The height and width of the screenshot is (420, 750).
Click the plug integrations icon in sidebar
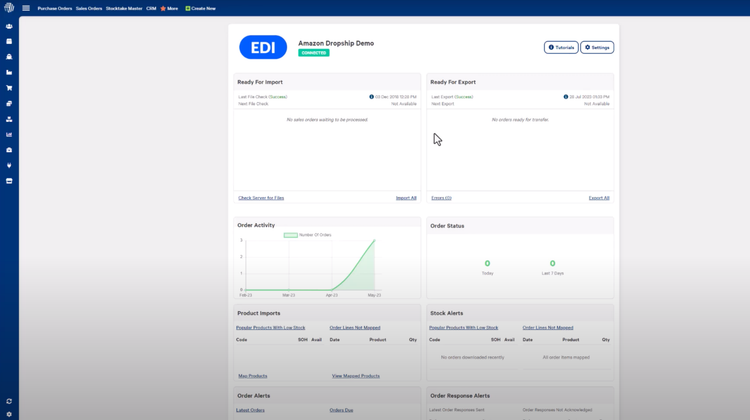point(9,166)
